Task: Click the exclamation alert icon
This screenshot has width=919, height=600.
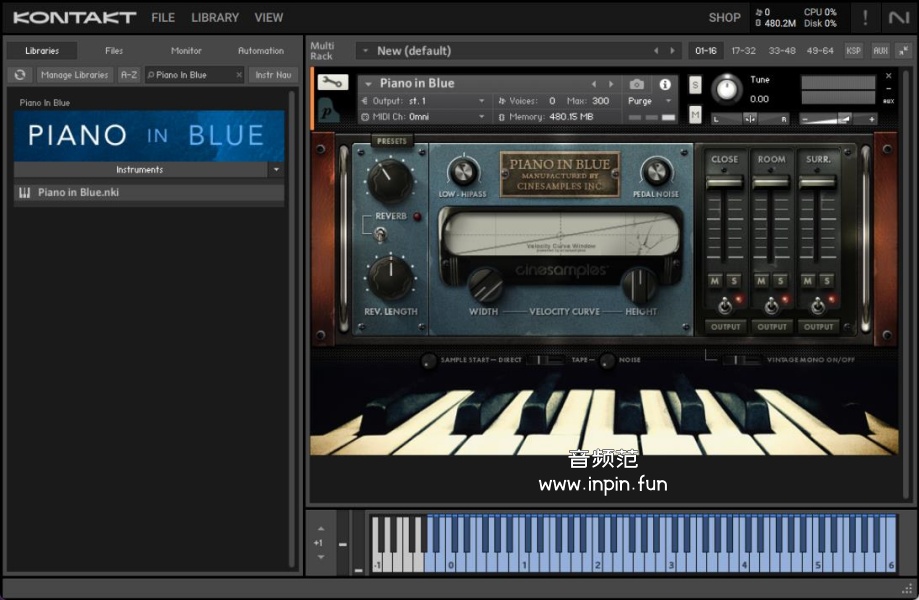Action: click(865, 17)
